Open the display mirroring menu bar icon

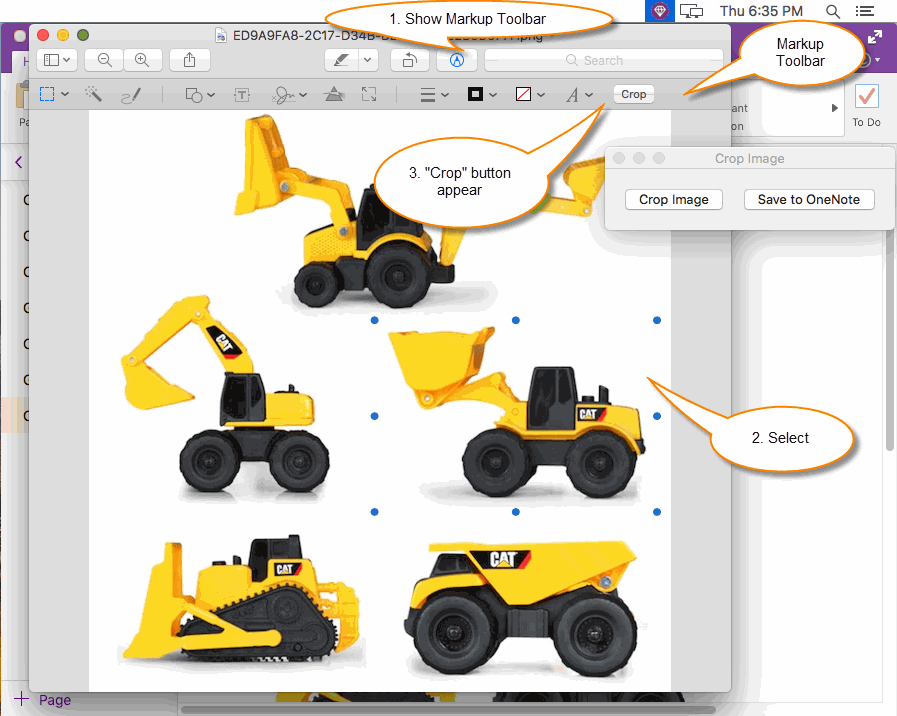coord(691,11)
